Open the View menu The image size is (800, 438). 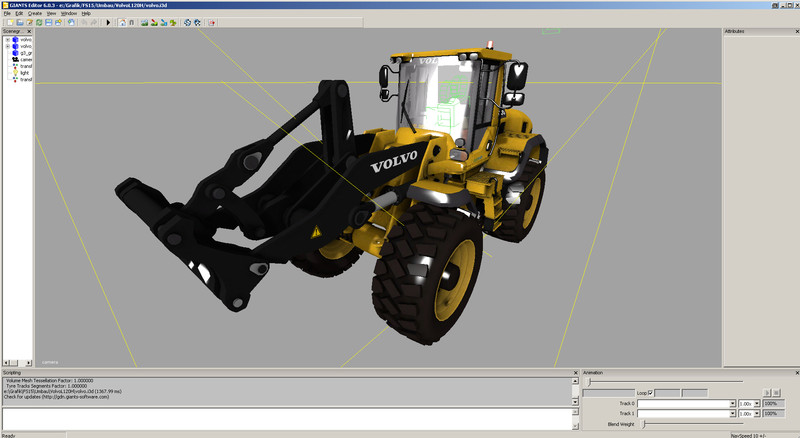click(52, 13)
